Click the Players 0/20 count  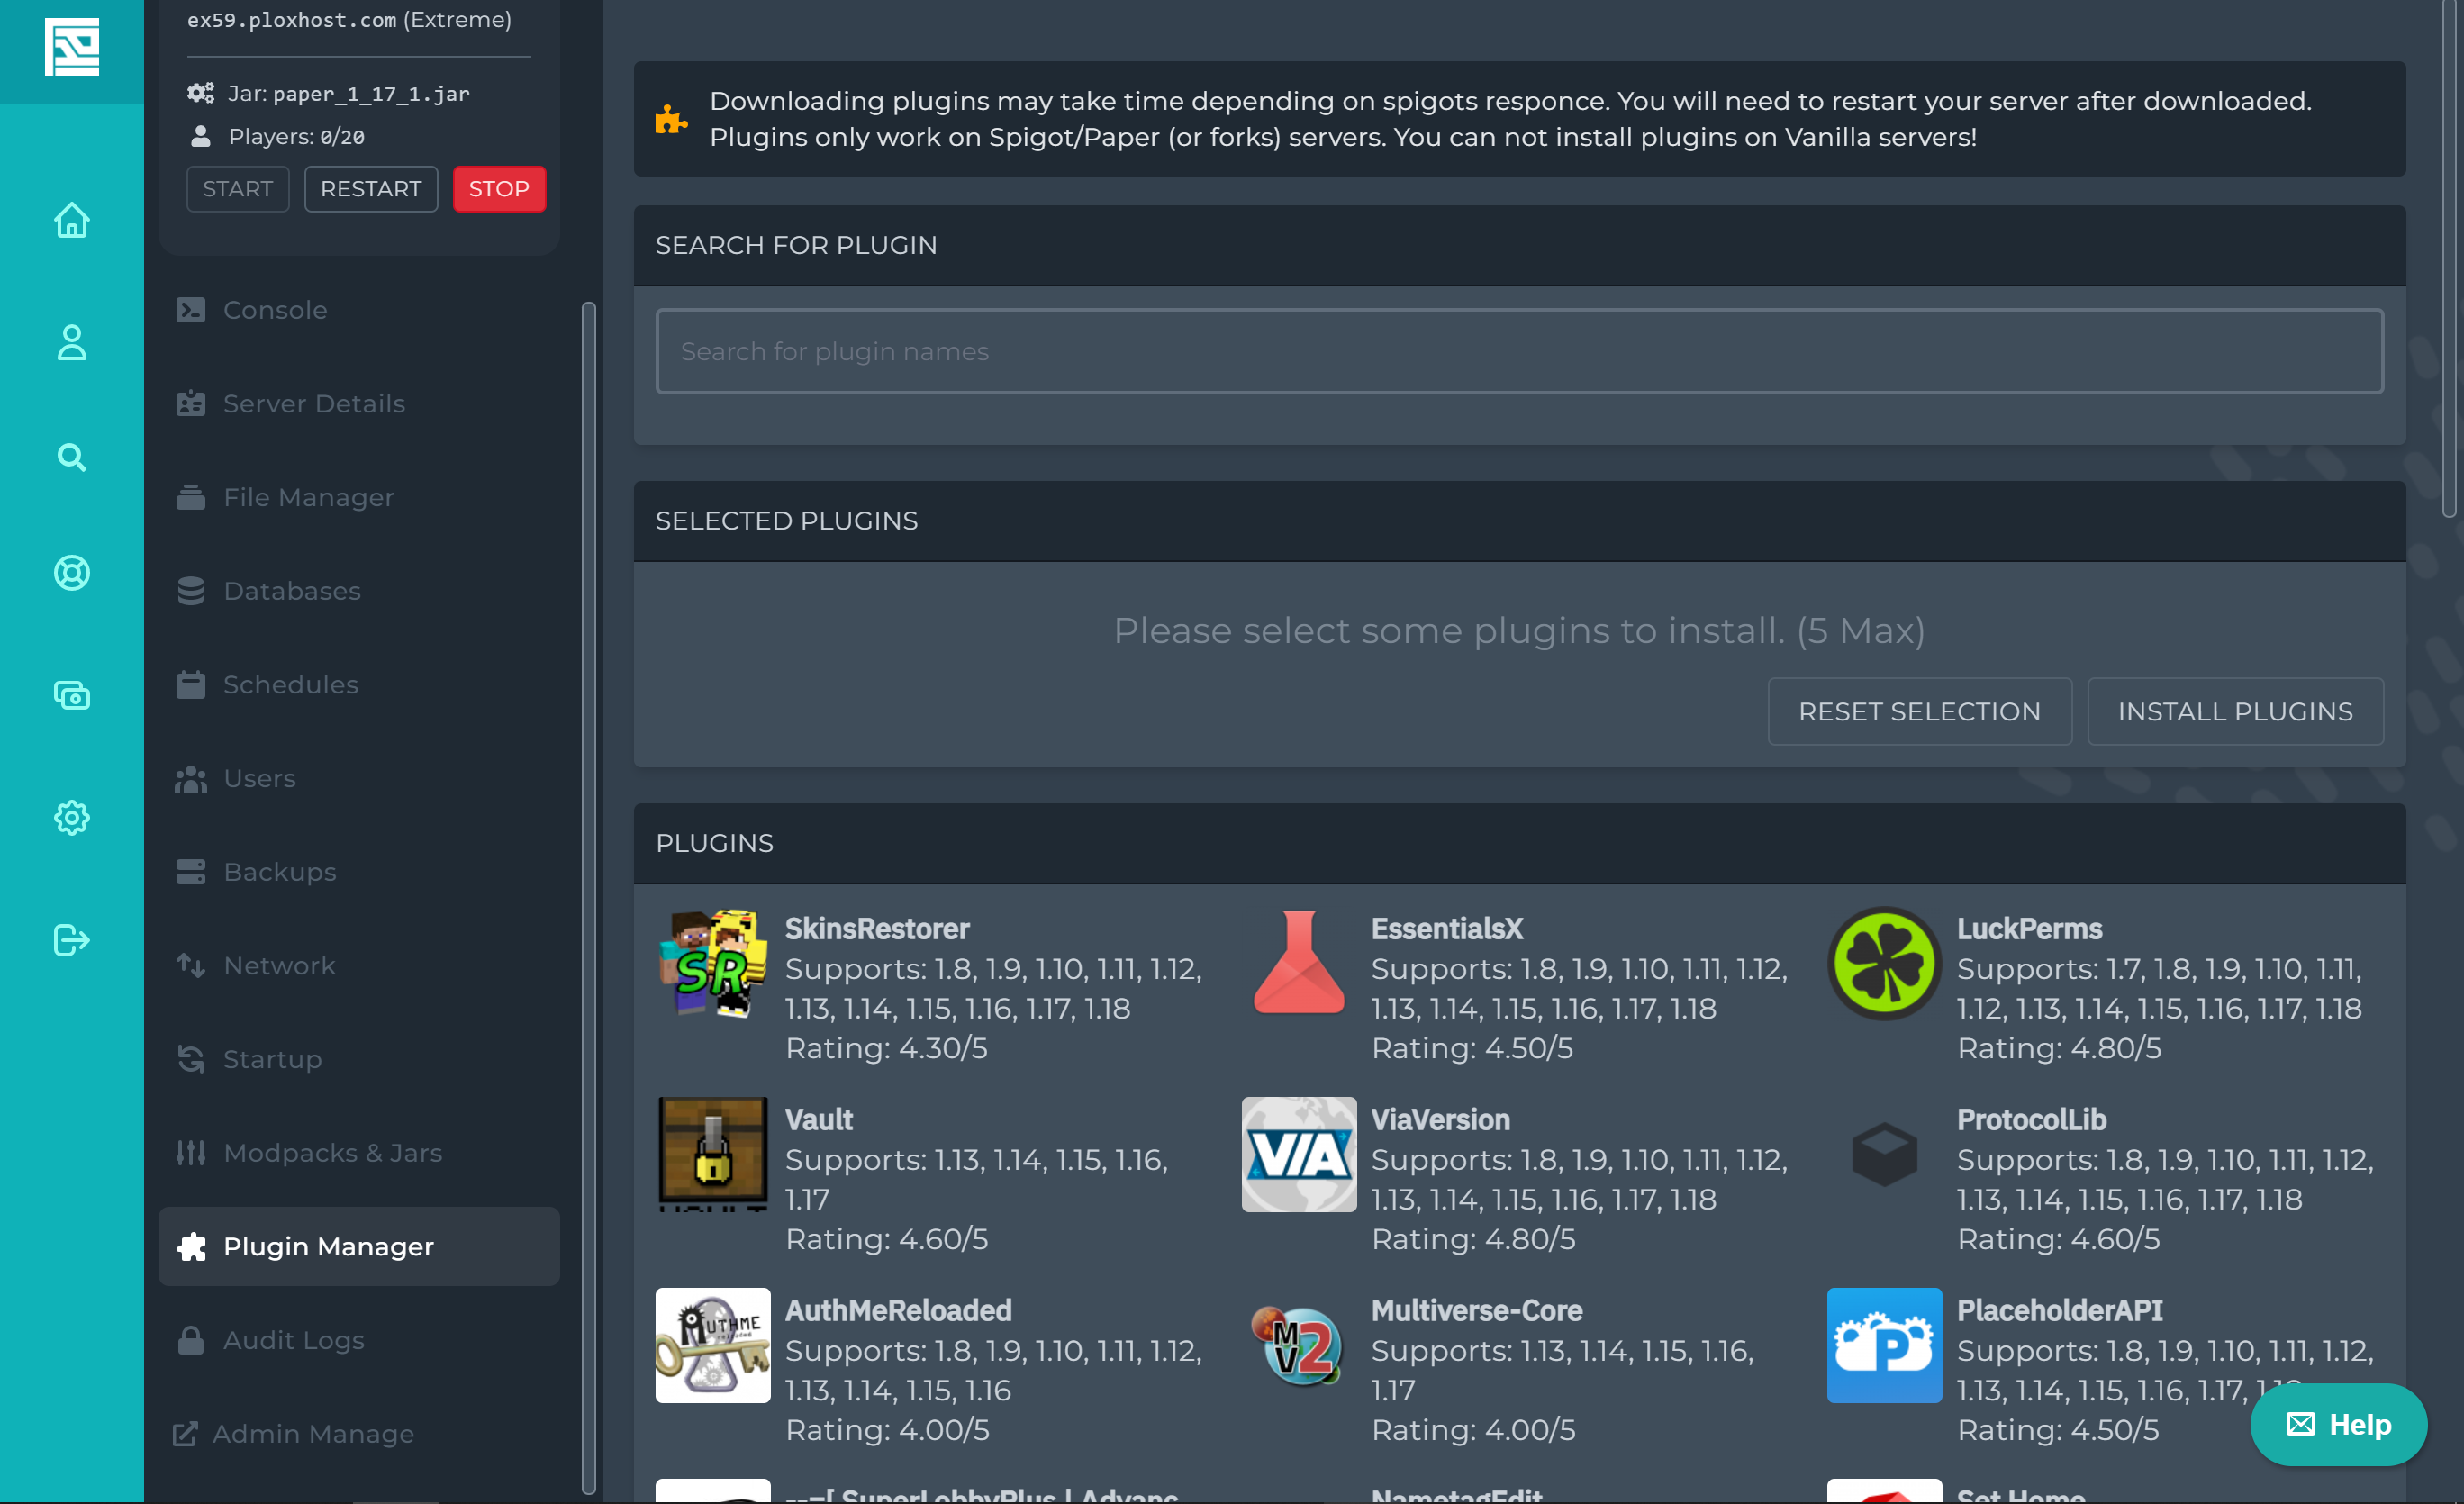coord(296,137)
